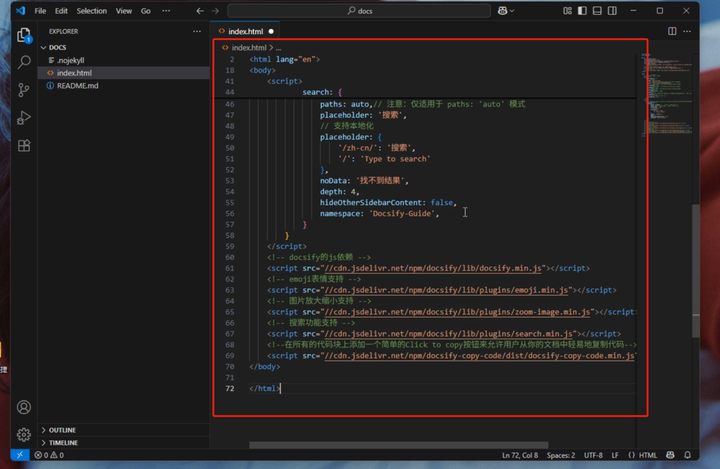The width and height of the screenshot is (720, 469).
Task: Open Source Control view
Action: [24, 90]
